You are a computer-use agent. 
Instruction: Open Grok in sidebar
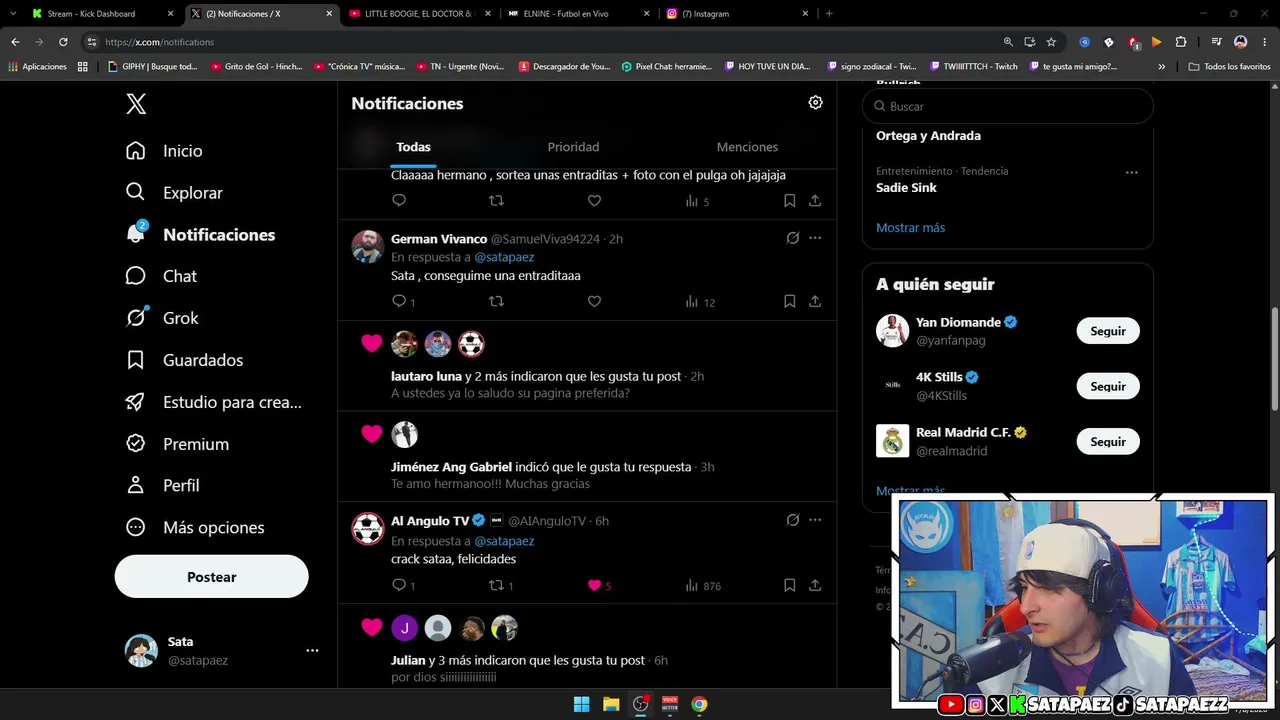(x=162, y=318)
